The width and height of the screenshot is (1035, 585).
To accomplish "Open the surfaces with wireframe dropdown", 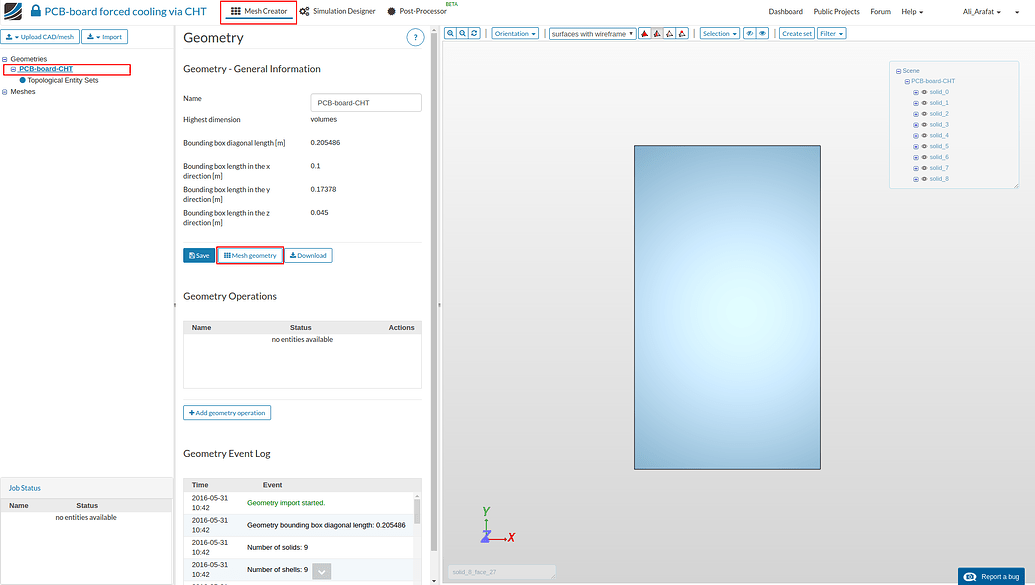I will pos(592,32).
